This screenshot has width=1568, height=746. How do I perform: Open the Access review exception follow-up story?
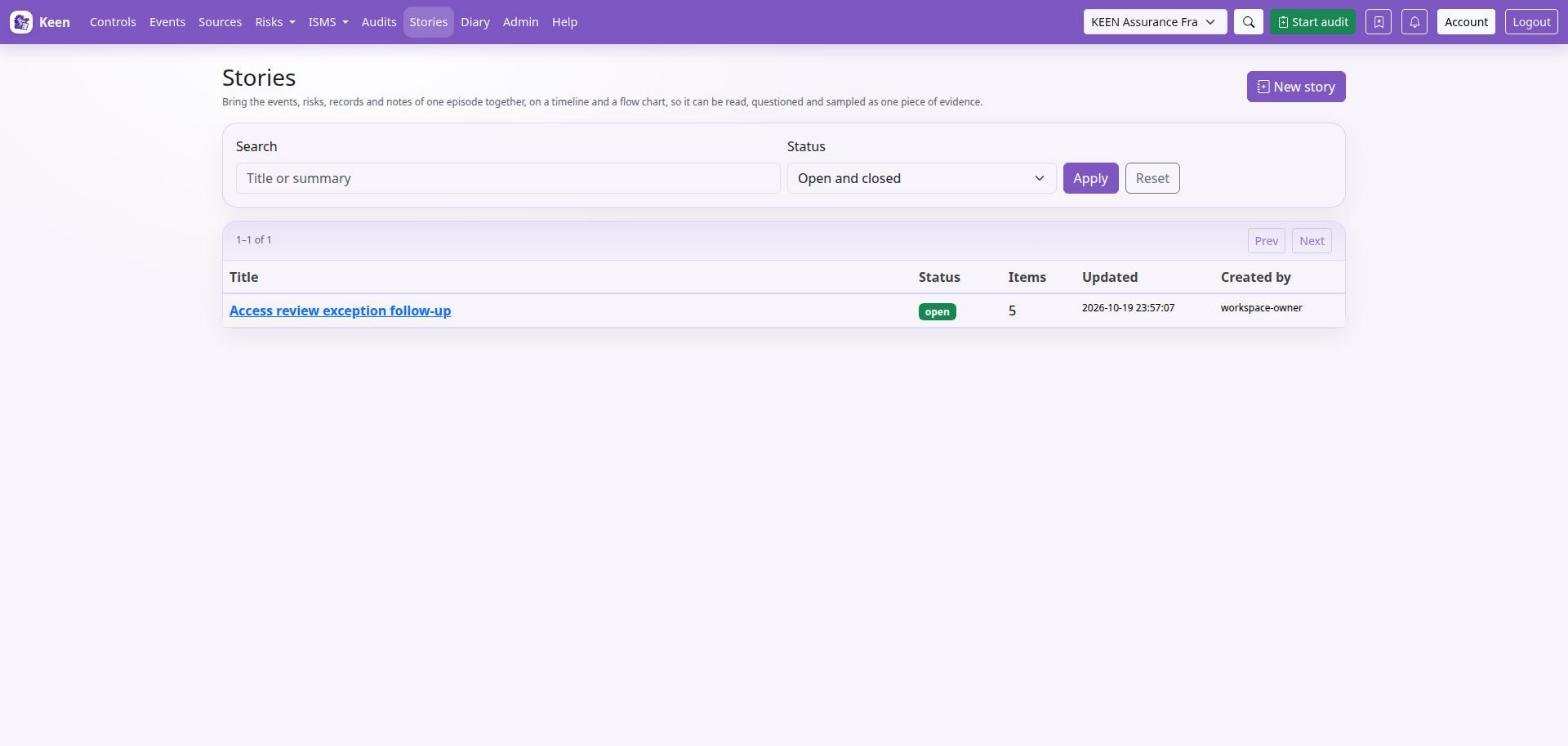340,311
